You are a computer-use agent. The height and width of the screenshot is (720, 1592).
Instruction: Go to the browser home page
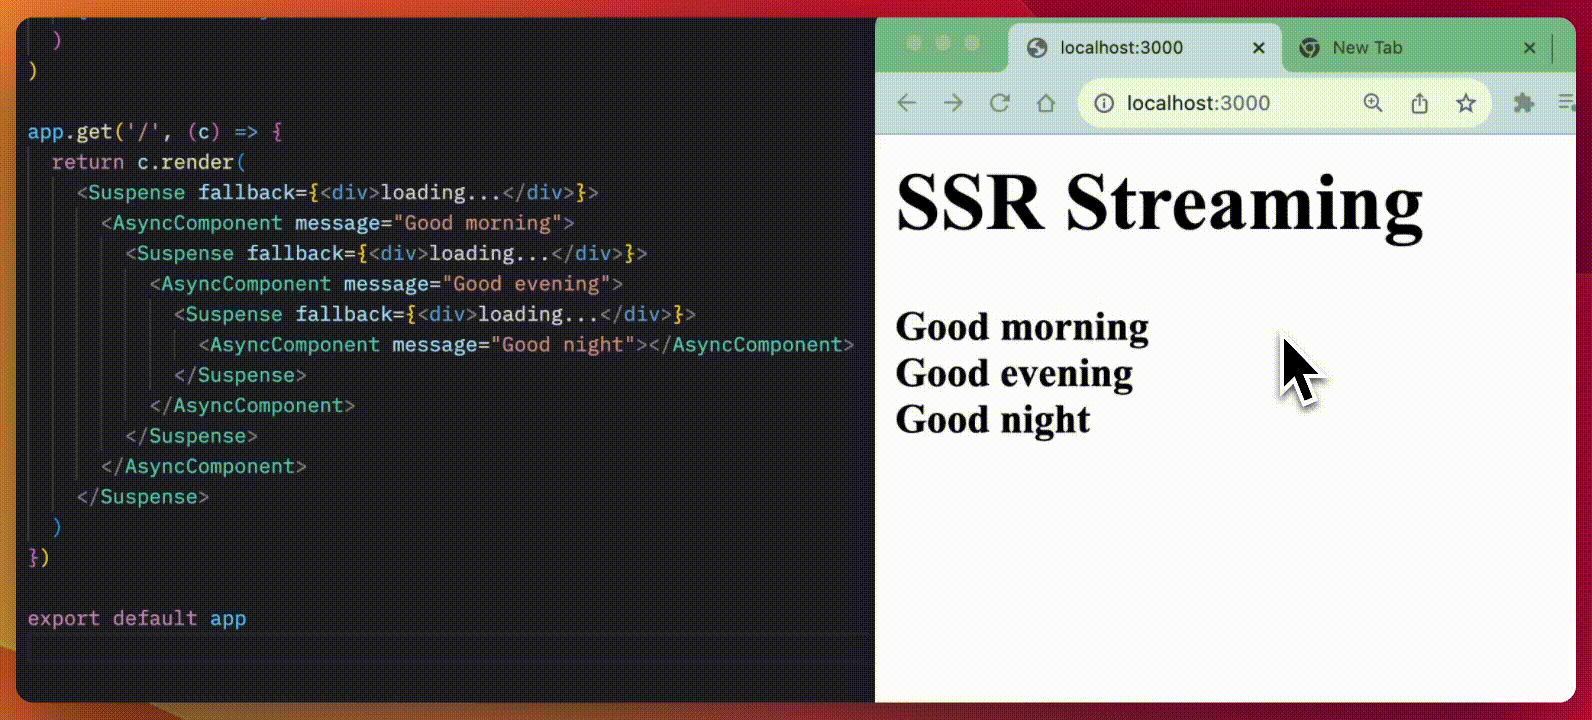pyautogui.click(x=1046, y=103)
